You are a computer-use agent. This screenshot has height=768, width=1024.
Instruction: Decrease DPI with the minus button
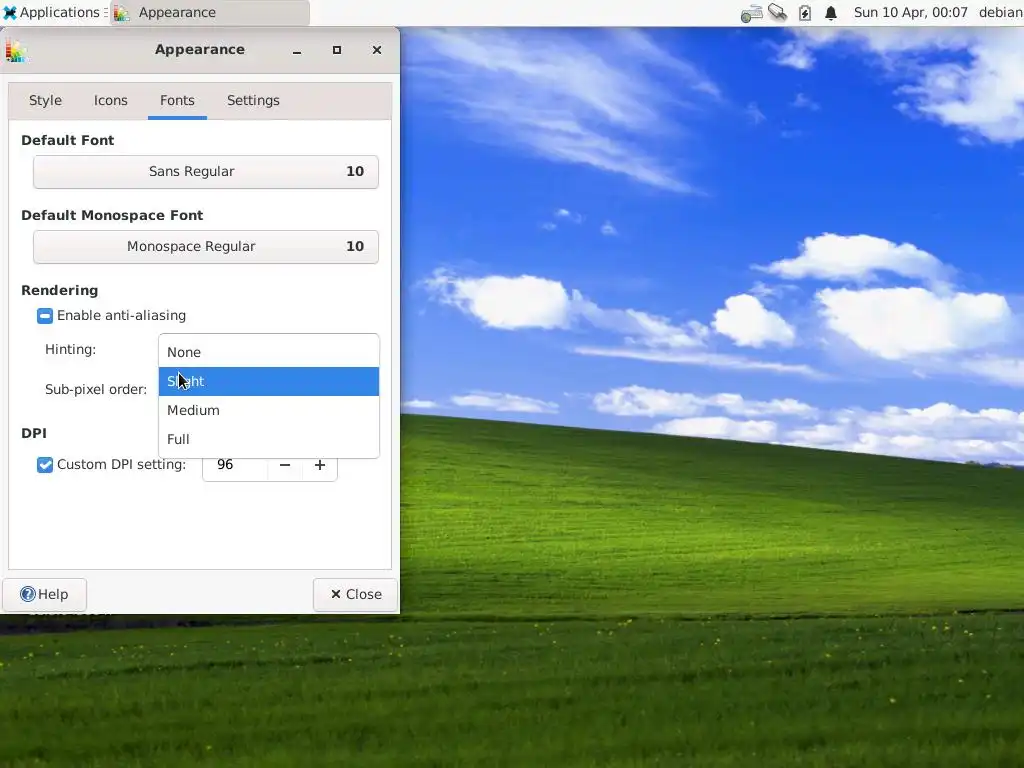pos(285,465)
